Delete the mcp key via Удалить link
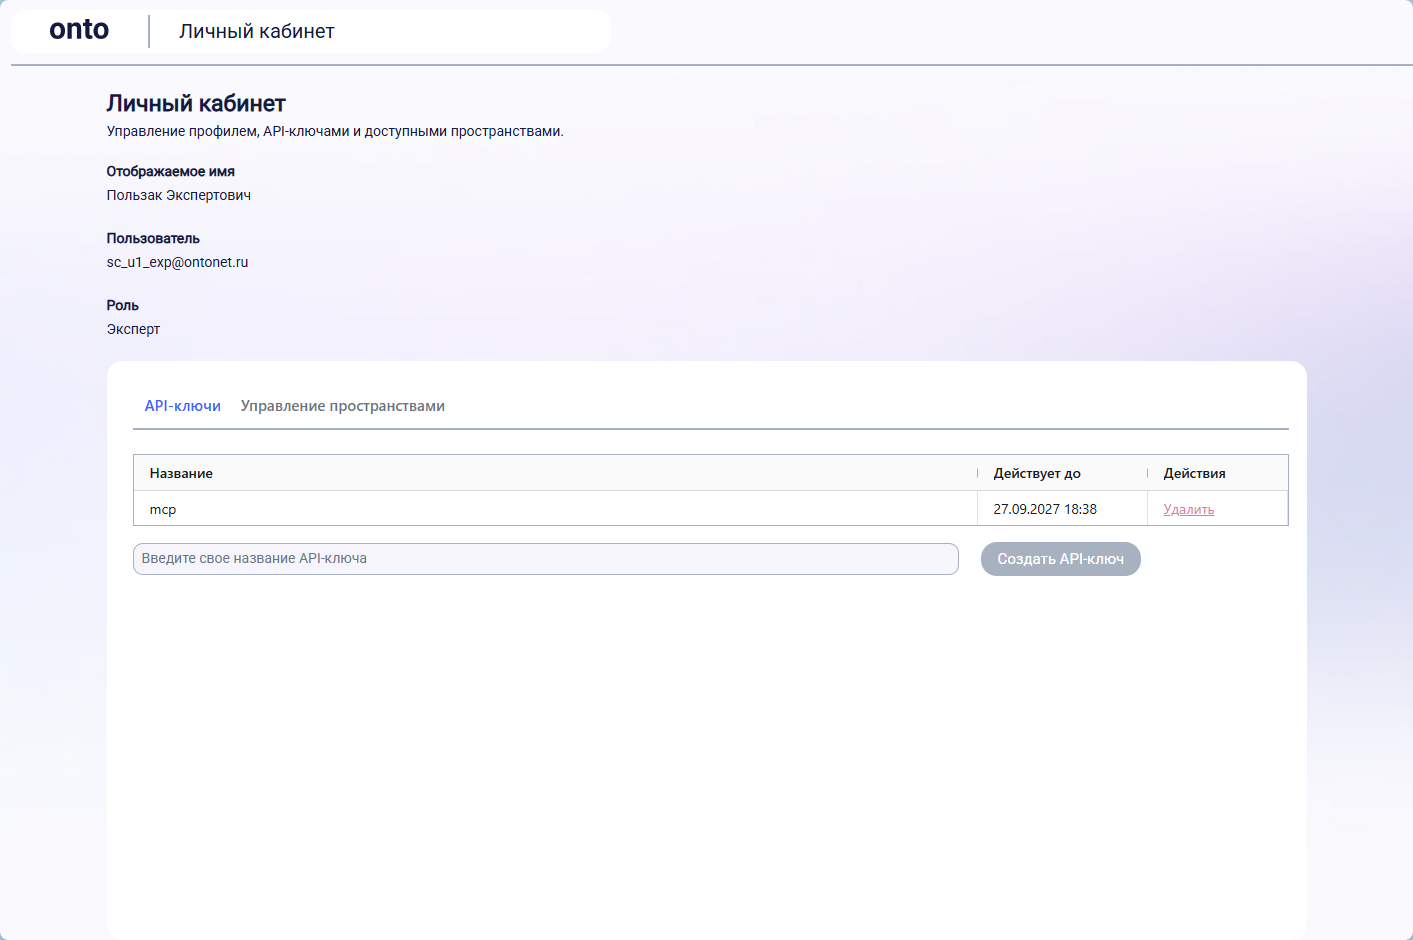The width and height of the screenshot is (1413, 940). tap(1189, 509)
